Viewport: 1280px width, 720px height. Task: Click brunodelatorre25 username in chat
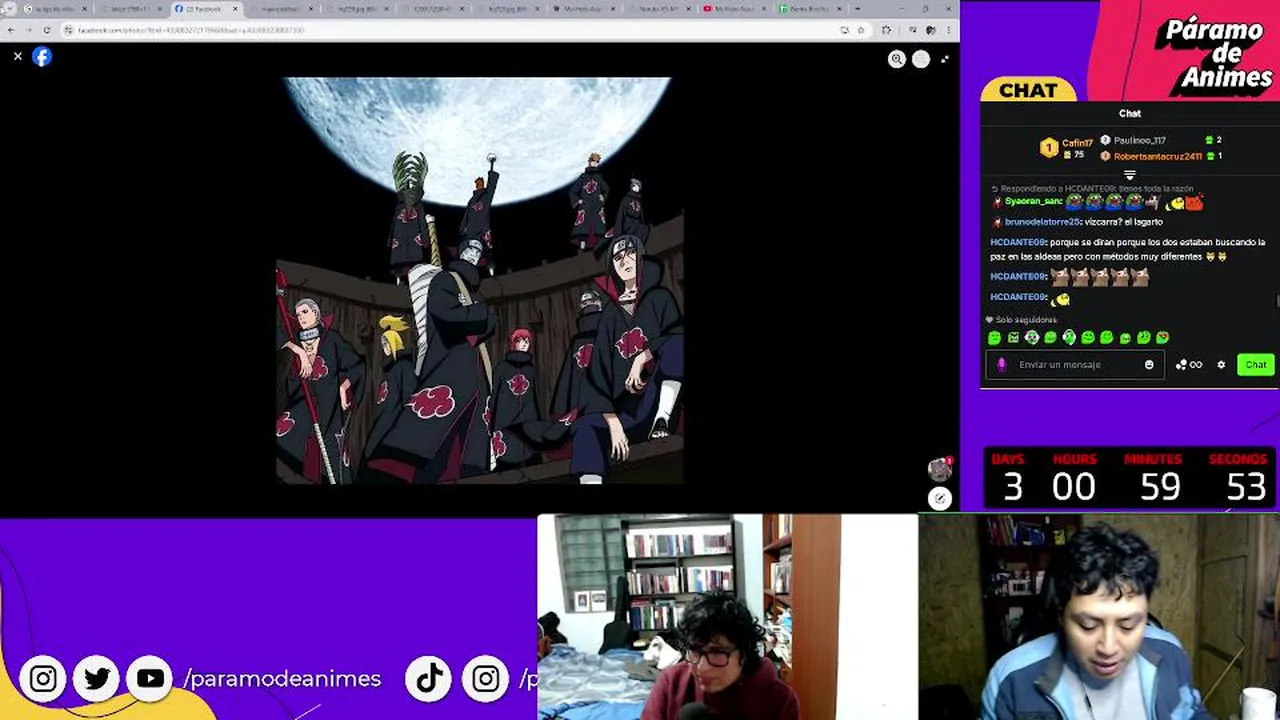1042,222
